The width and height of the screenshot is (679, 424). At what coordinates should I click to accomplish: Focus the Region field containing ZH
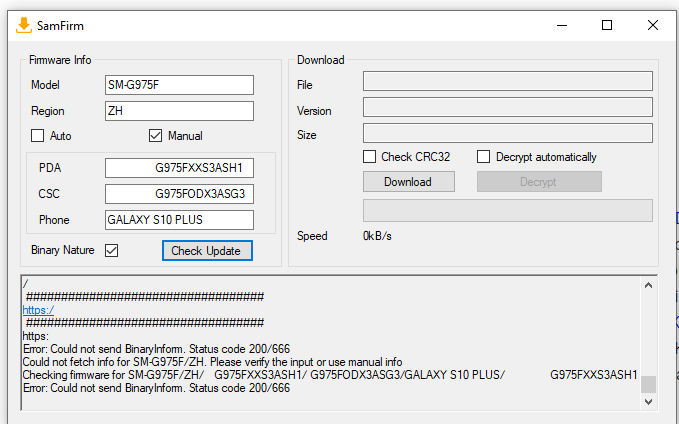tap(179, 111)
